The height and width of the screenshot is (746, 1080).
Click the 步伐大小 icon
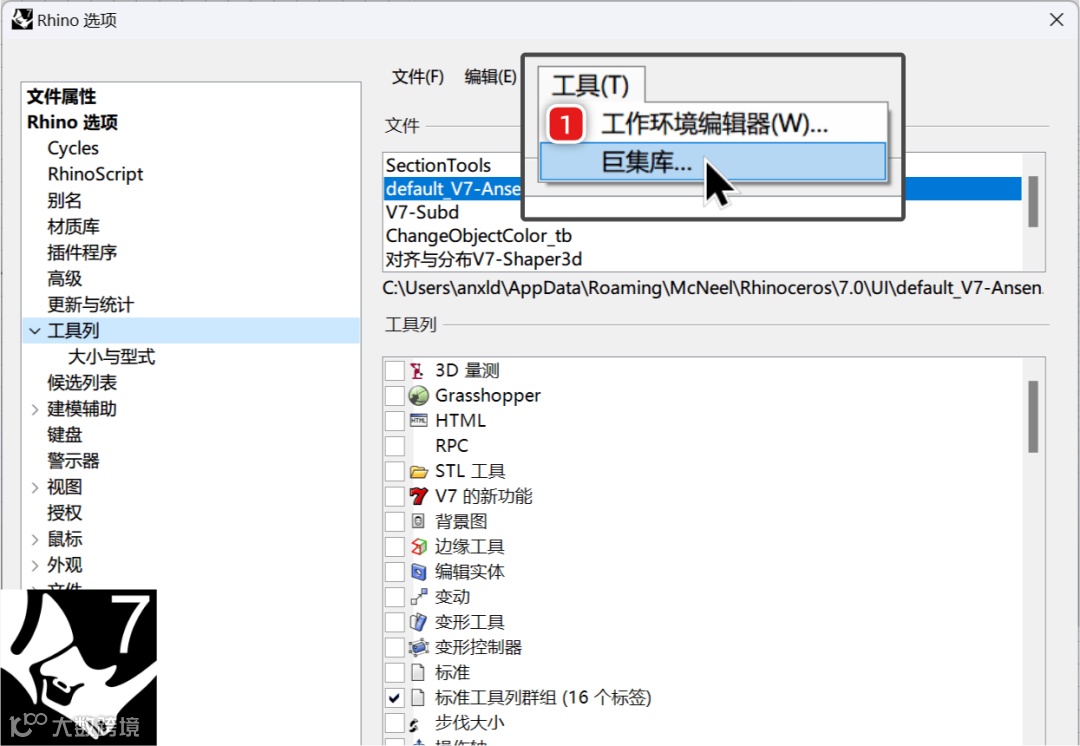[x=415, y=724]
